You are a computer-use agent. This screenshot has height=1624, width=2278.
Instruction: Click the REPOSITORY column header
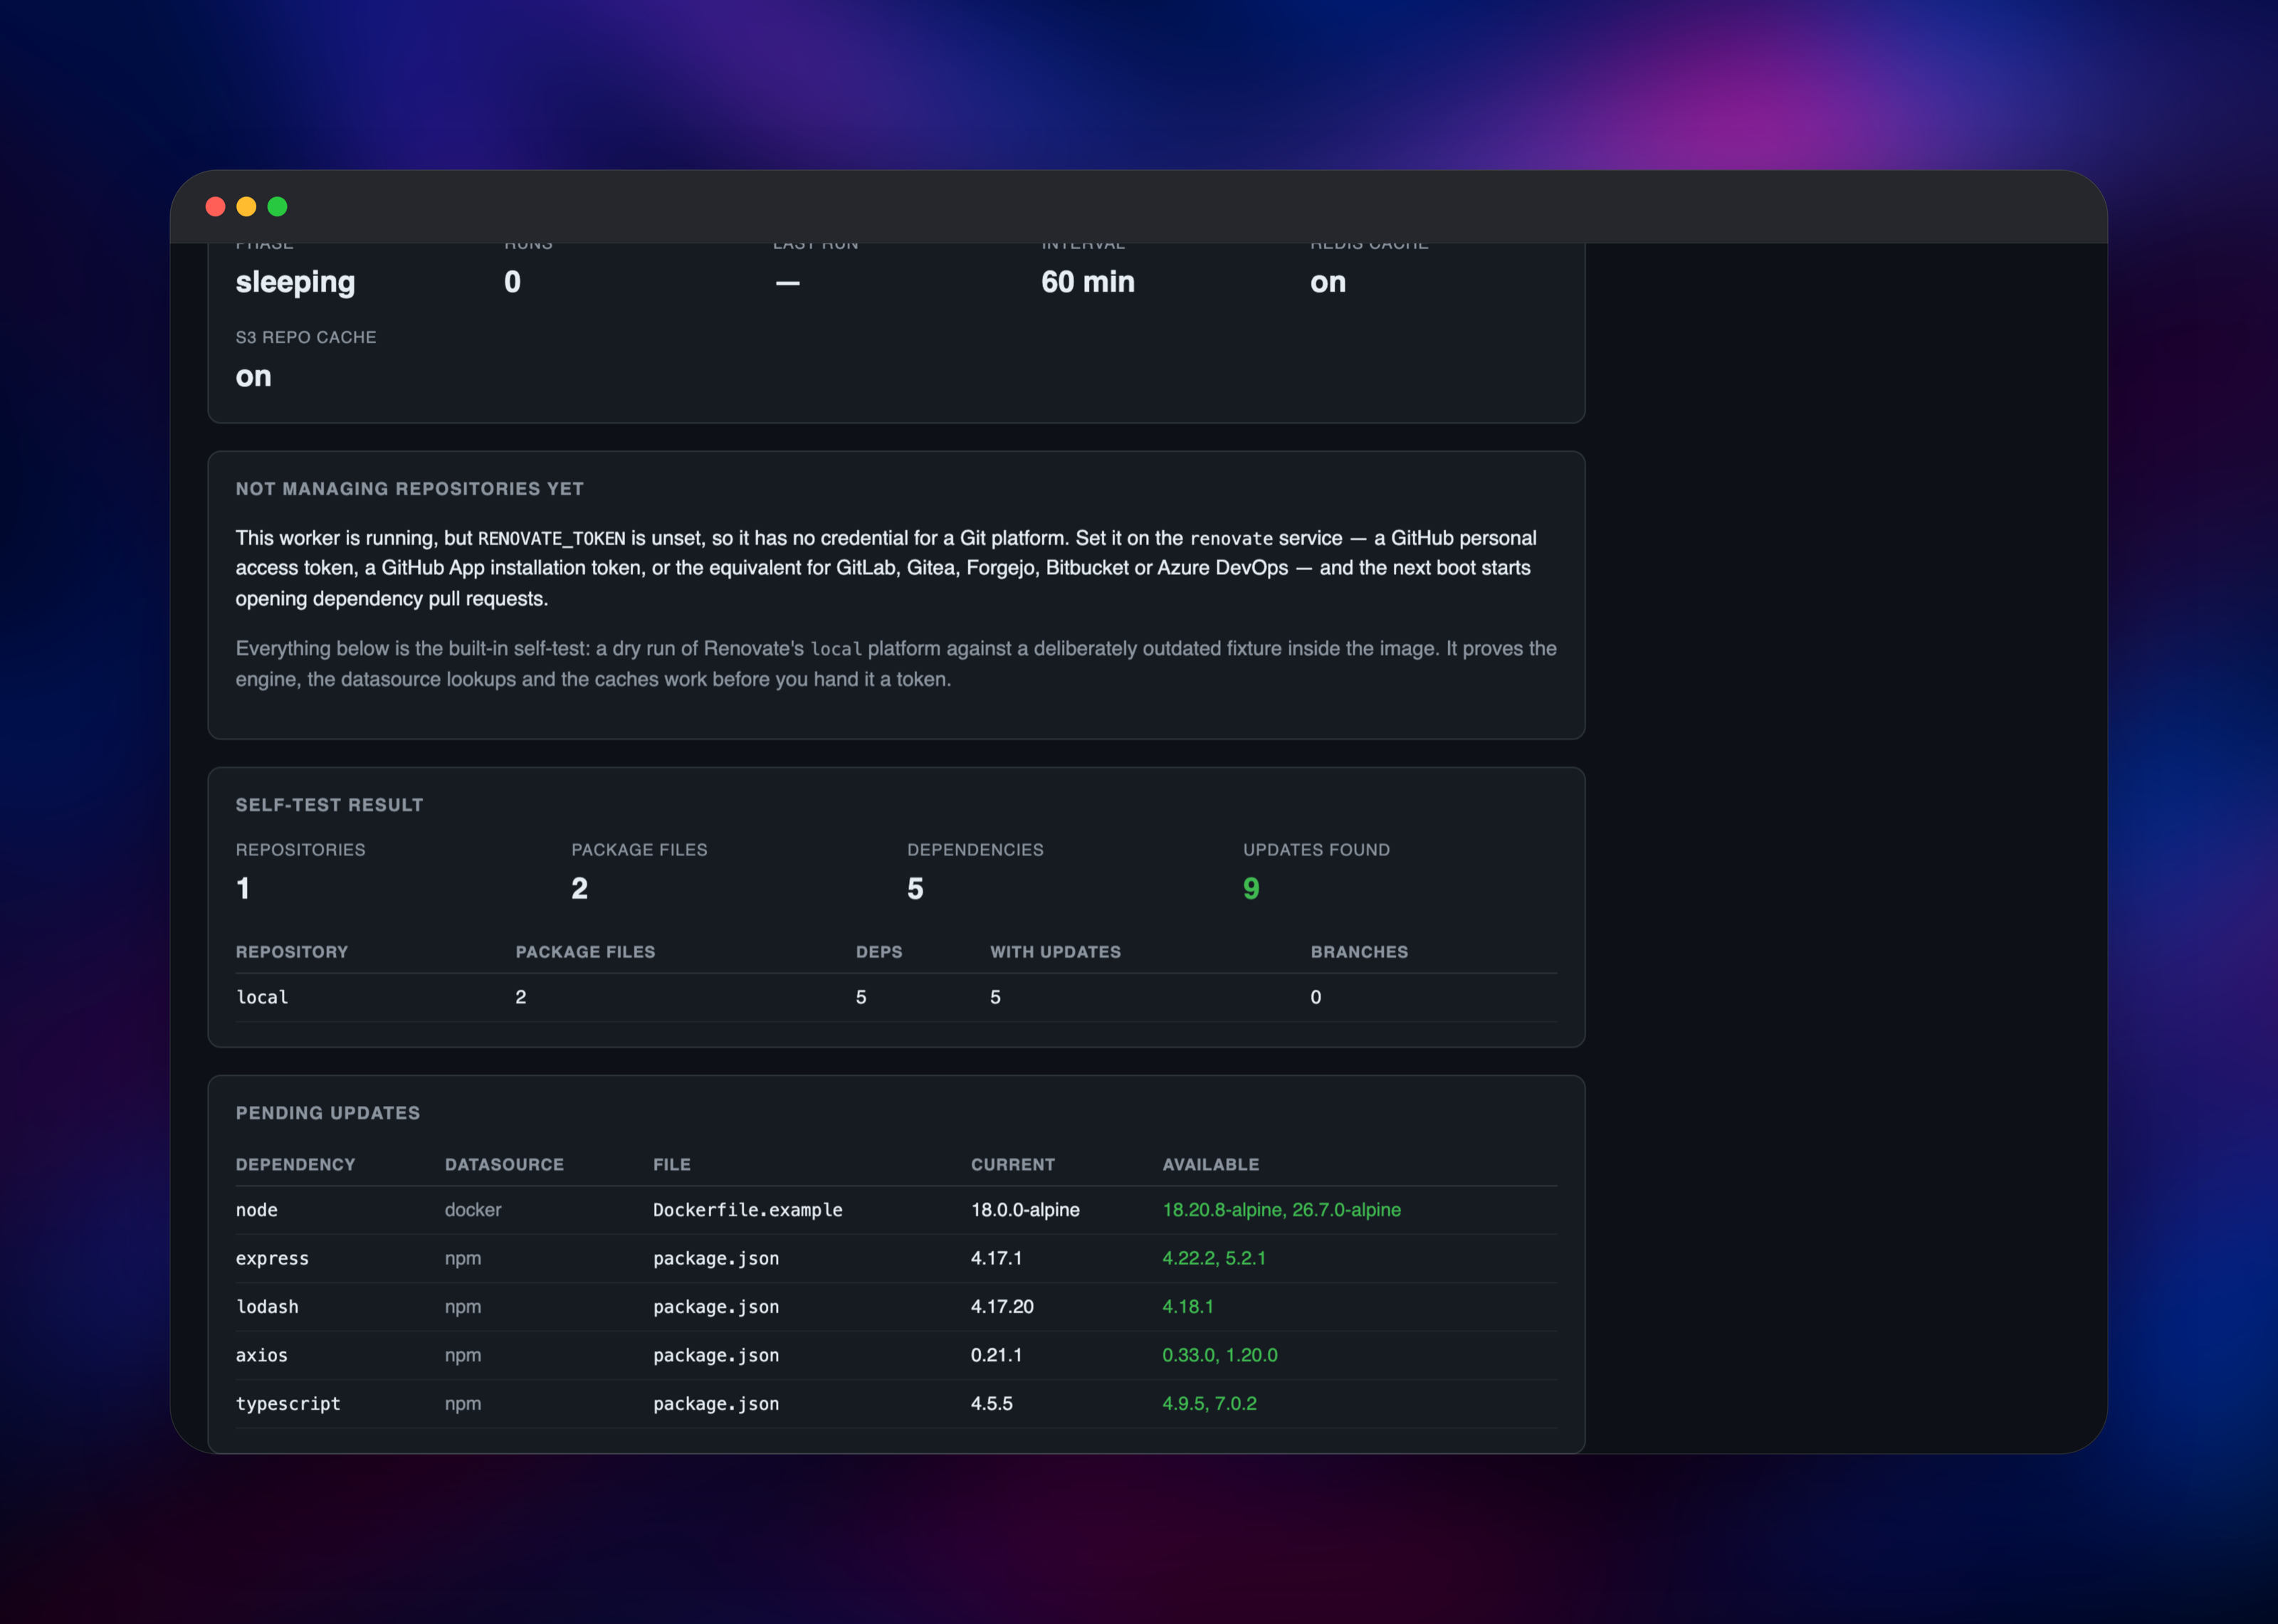[x=292, y=952]
